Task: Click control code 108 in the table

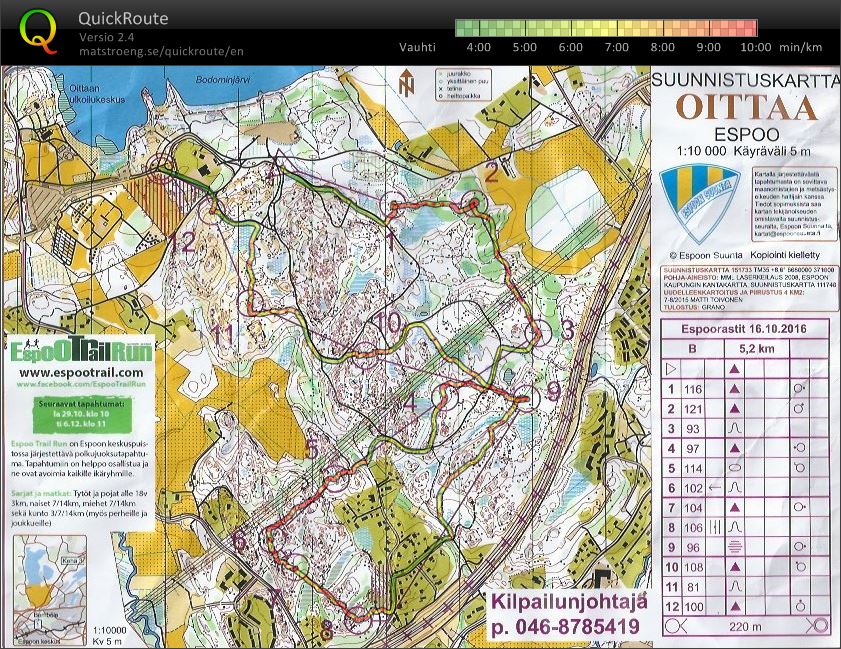Action: click(693, 567)
